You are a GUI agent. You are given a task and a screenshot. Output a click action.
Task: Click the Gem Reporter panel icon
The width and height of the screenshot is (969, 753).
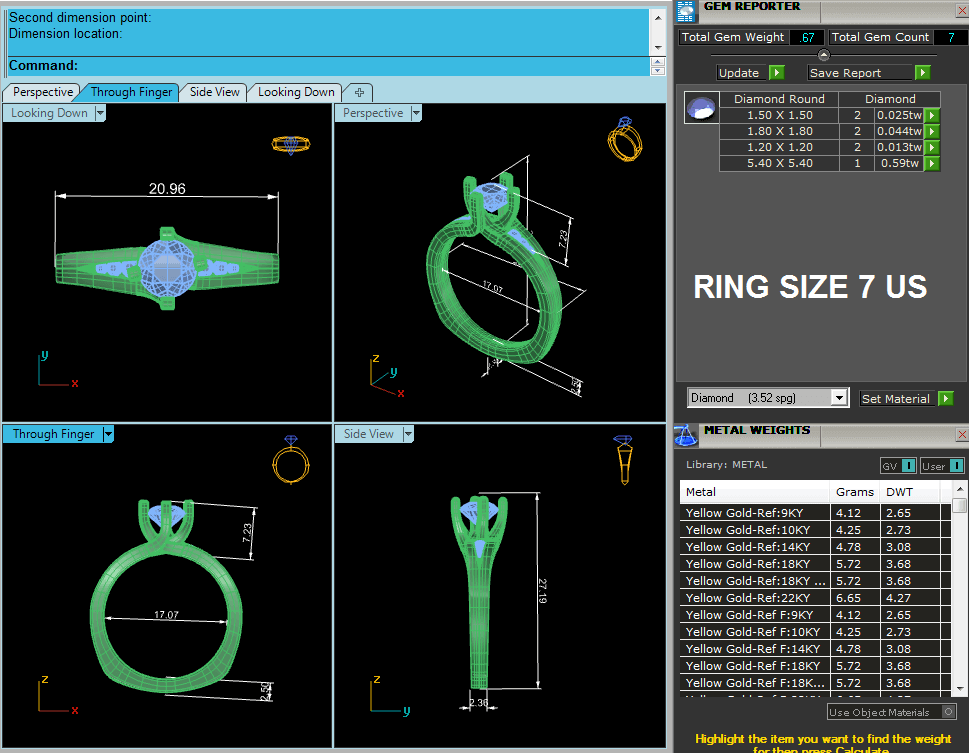click(x=686, y=11)
